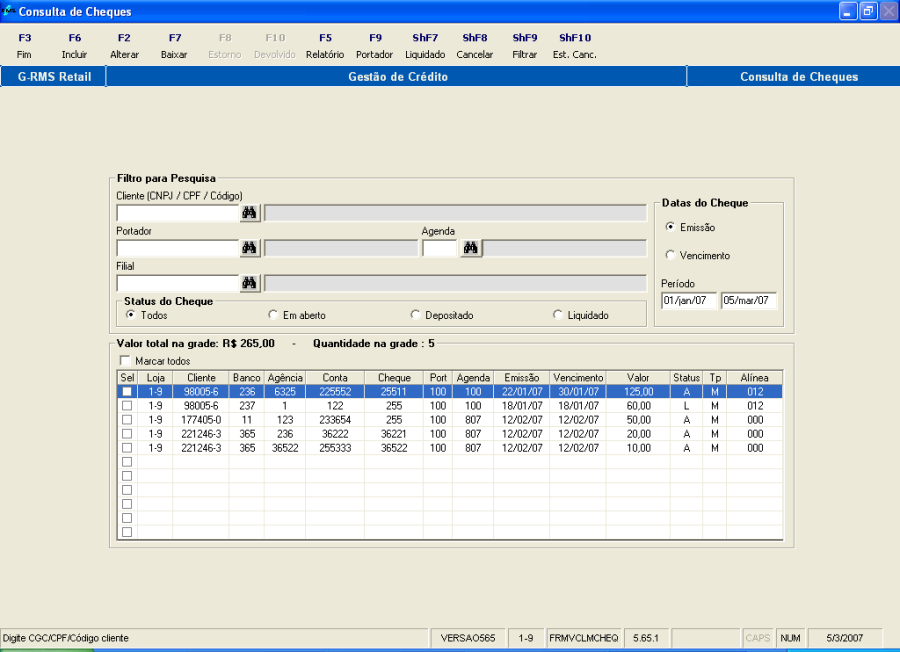Click Cliente CNPJ/CPF input field
900x652 pixels.
pyautogui.click(x=177, y=213)
